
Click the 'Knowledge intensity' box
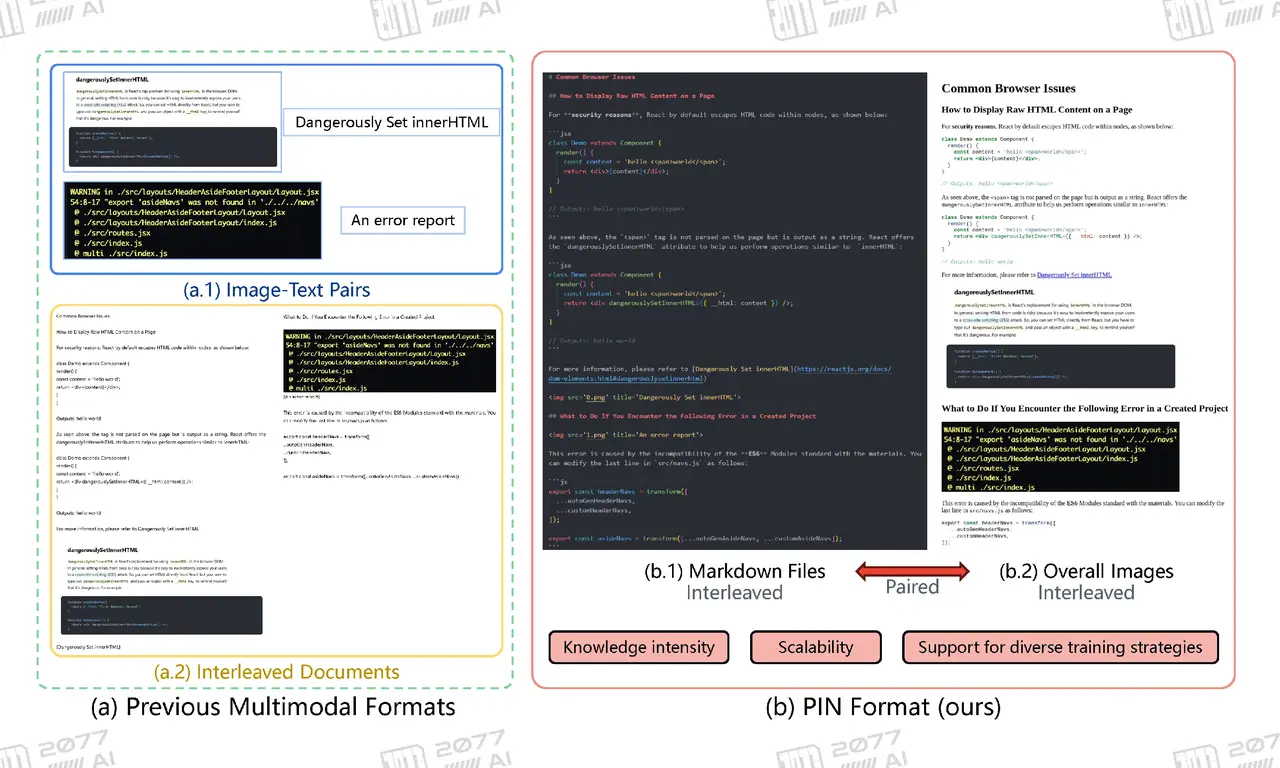coord(639,647)
